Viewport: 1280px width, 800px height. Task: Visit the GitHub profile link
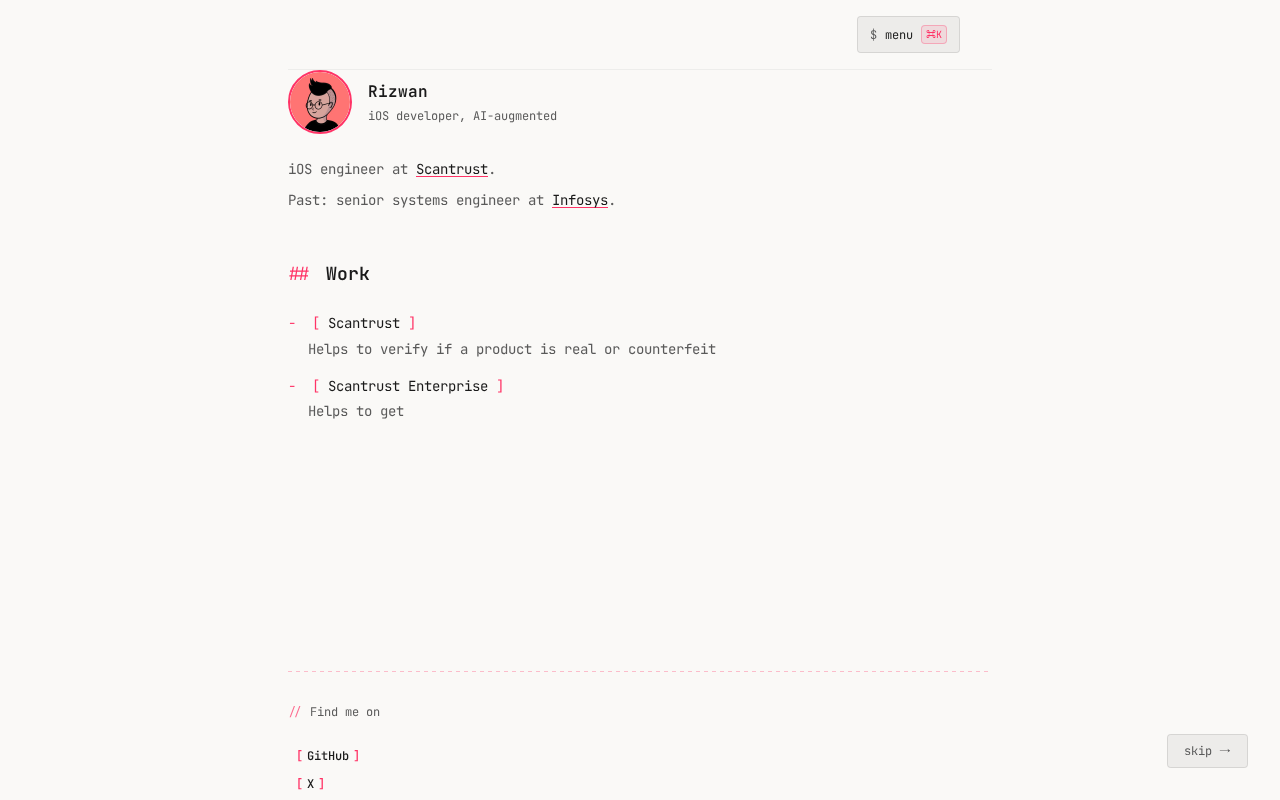click(328, 756)
